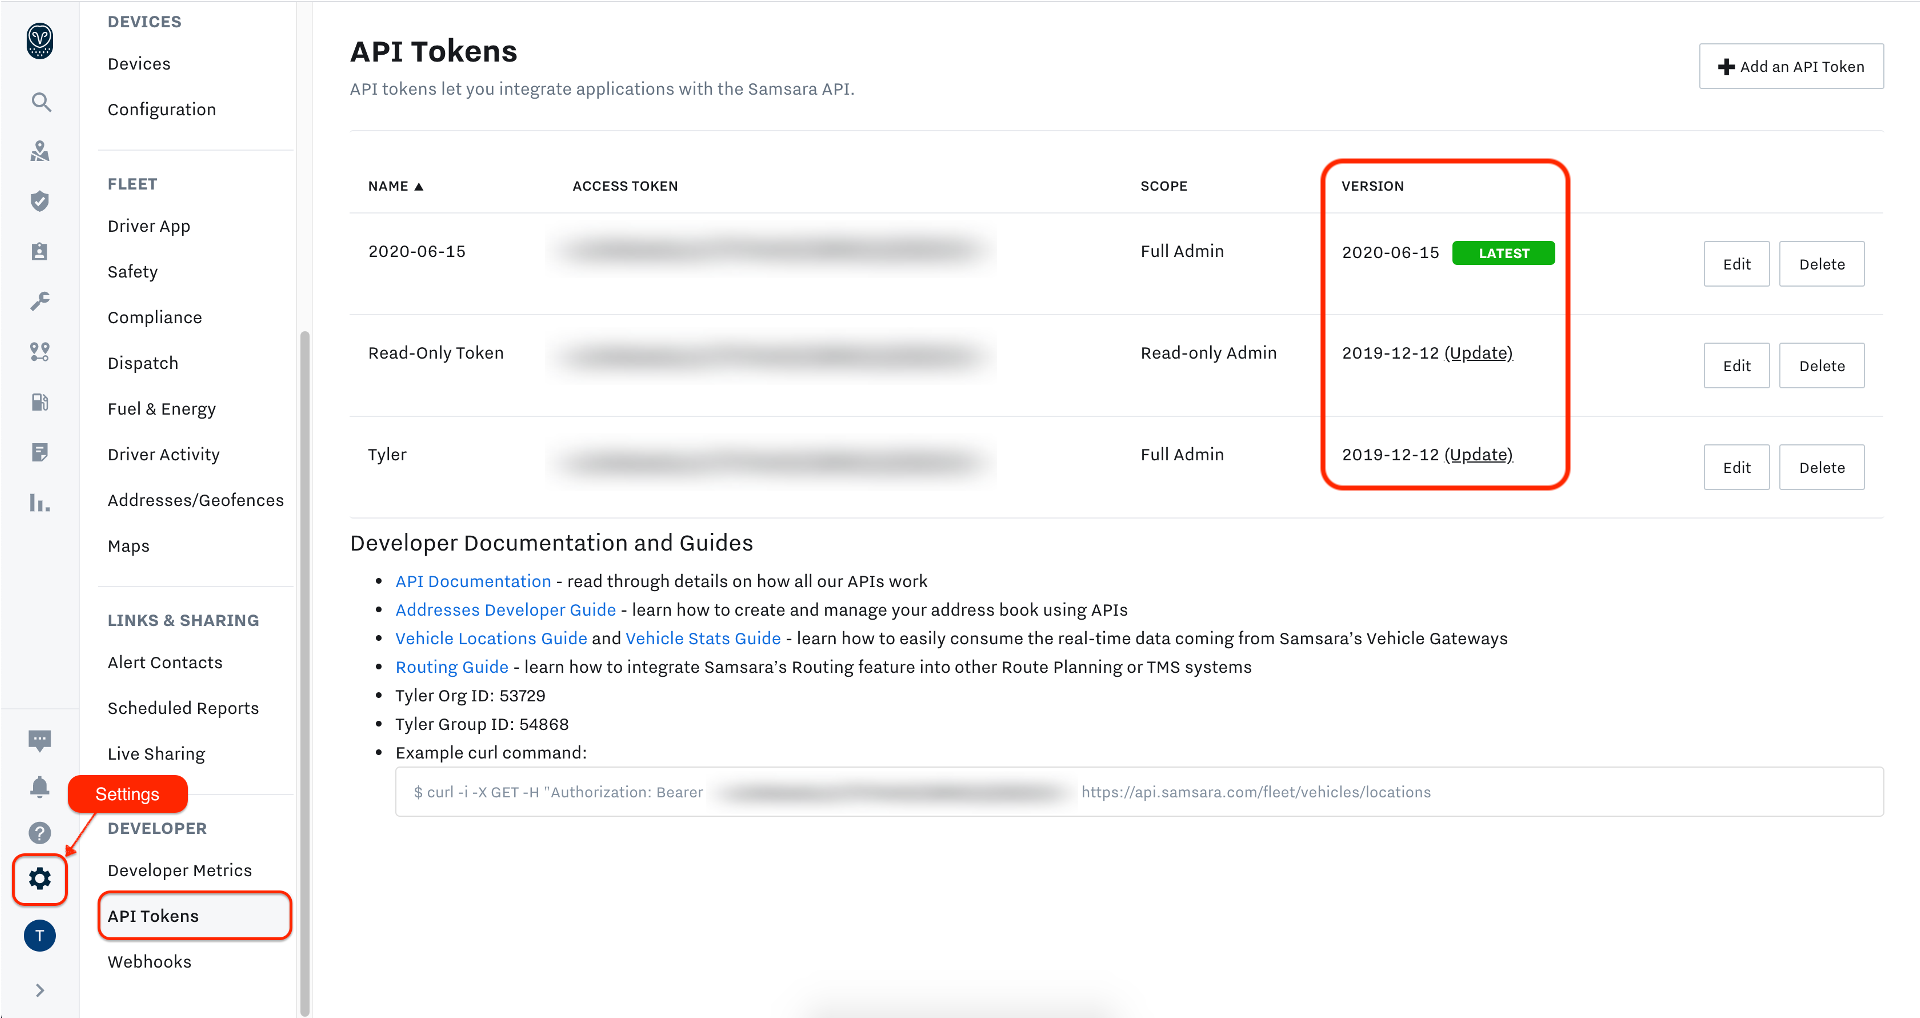1920x1018 pixels.
Task: Edit the 2020-06-15 token
Action: (x=1737, y=264)
